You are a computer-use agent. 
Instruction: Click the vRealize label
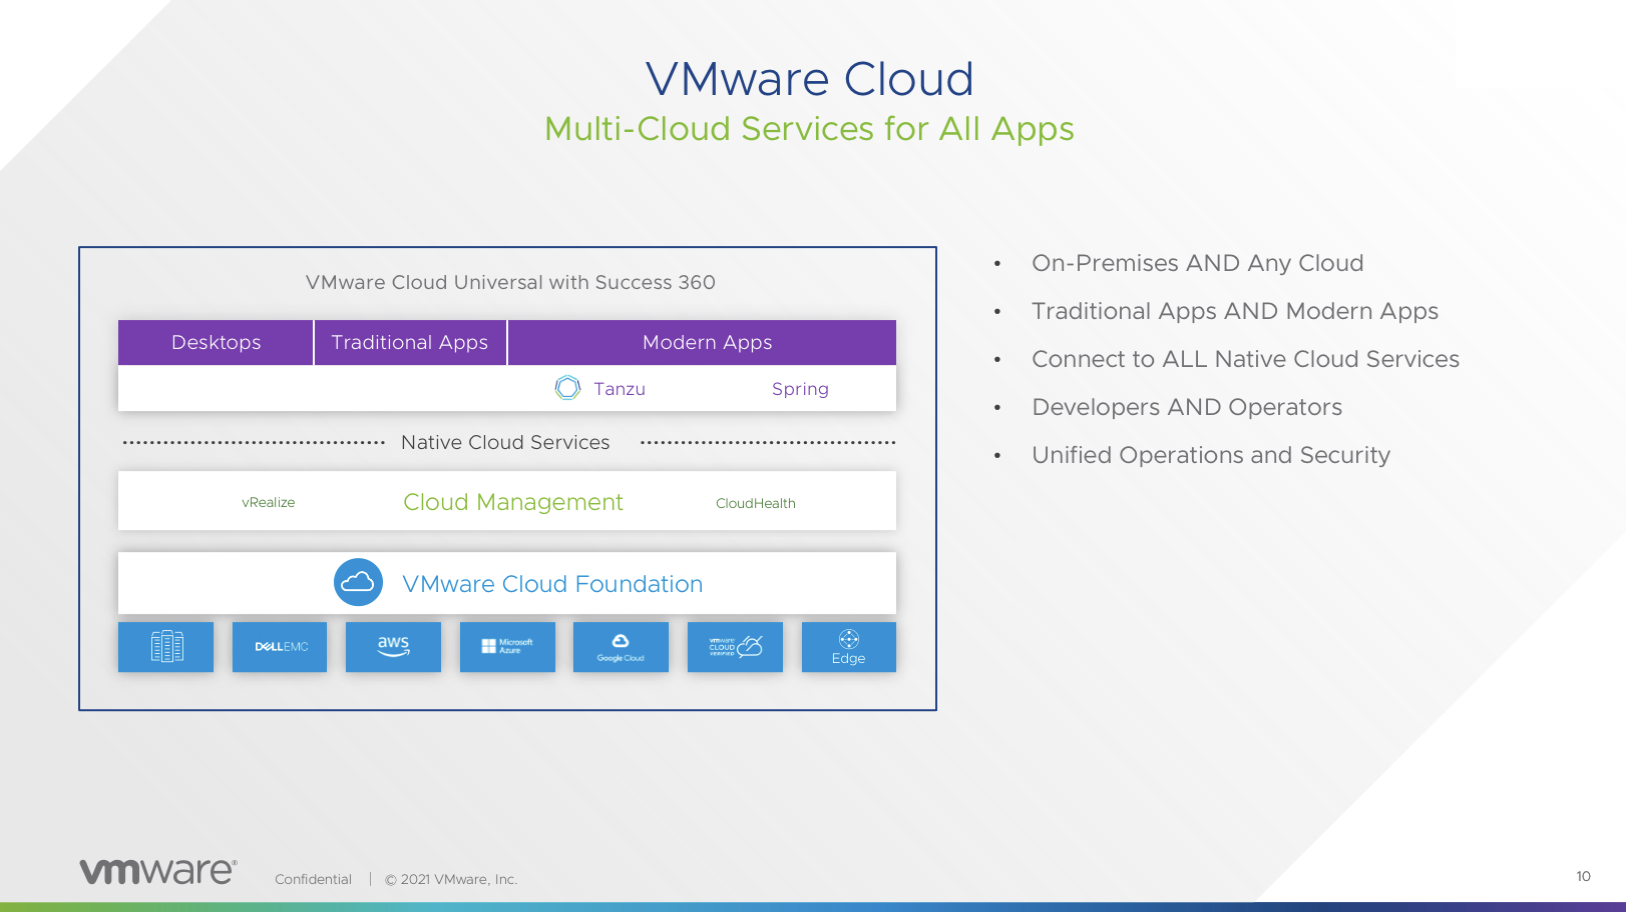click(x=268, y=502)
